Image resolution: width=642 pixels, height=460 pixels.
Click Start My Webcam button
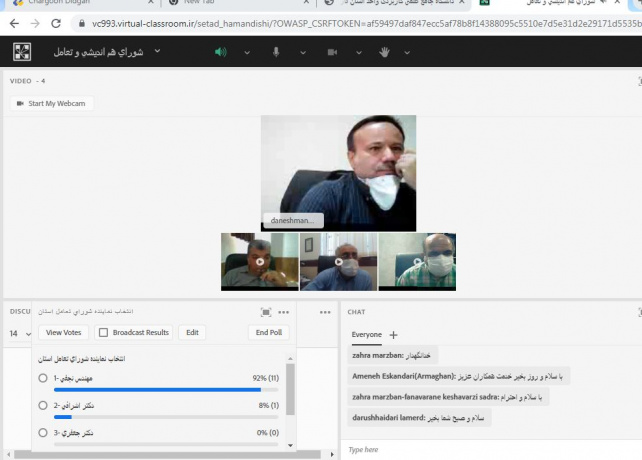50,103
